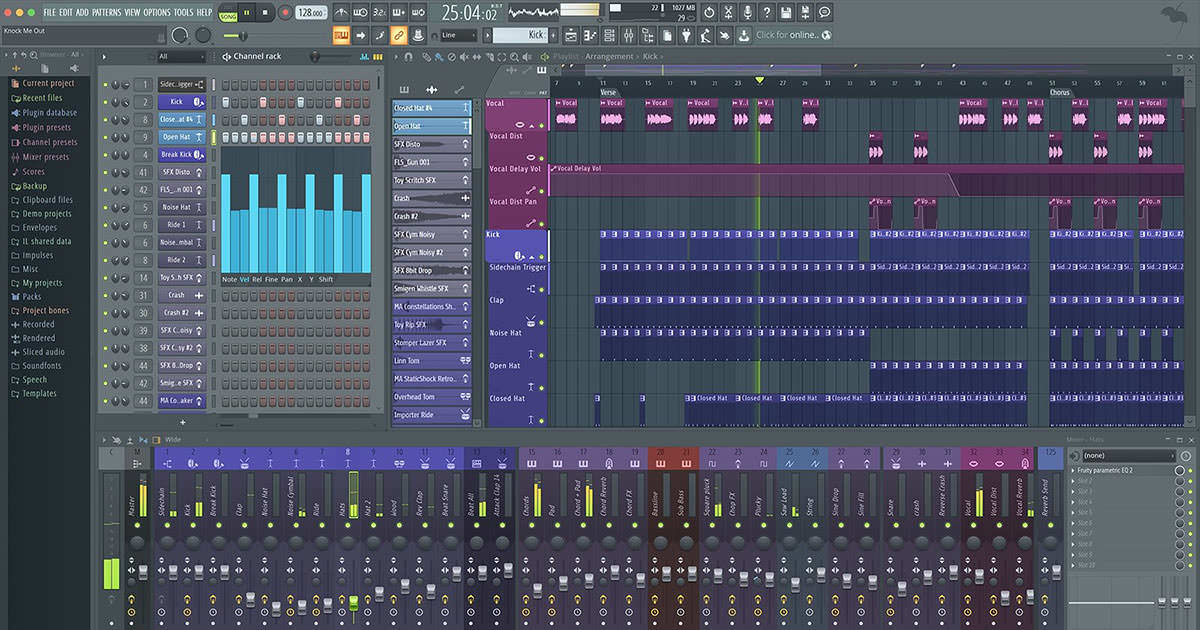This screenshot has height=630, width=1200.
Task: Expand the Project bones folder
Action: coord(40,311)
